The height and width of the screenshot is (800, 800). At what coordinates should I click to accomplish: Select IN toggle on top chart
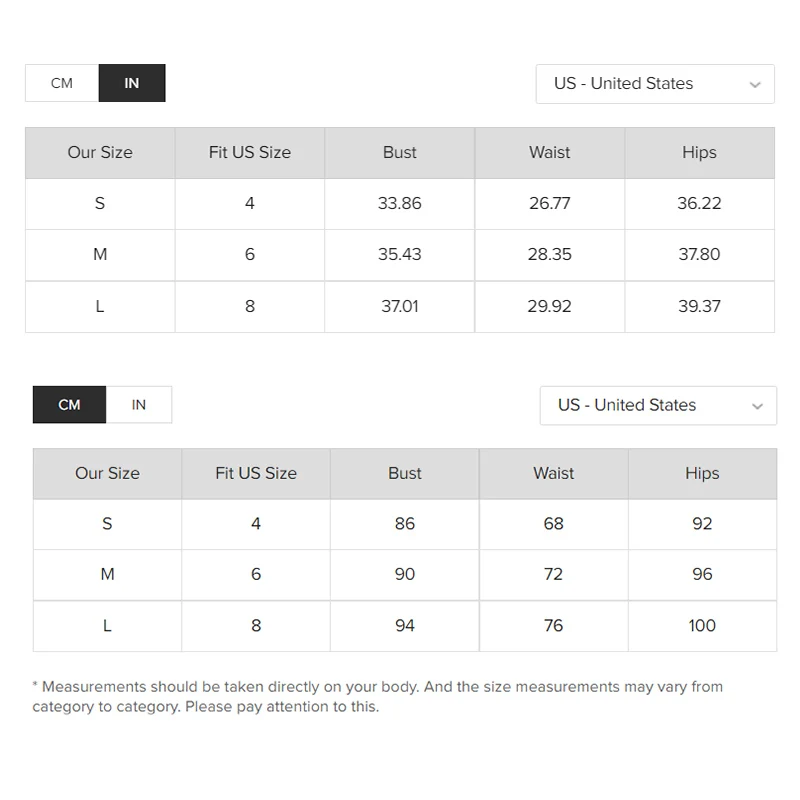[132, 83]
